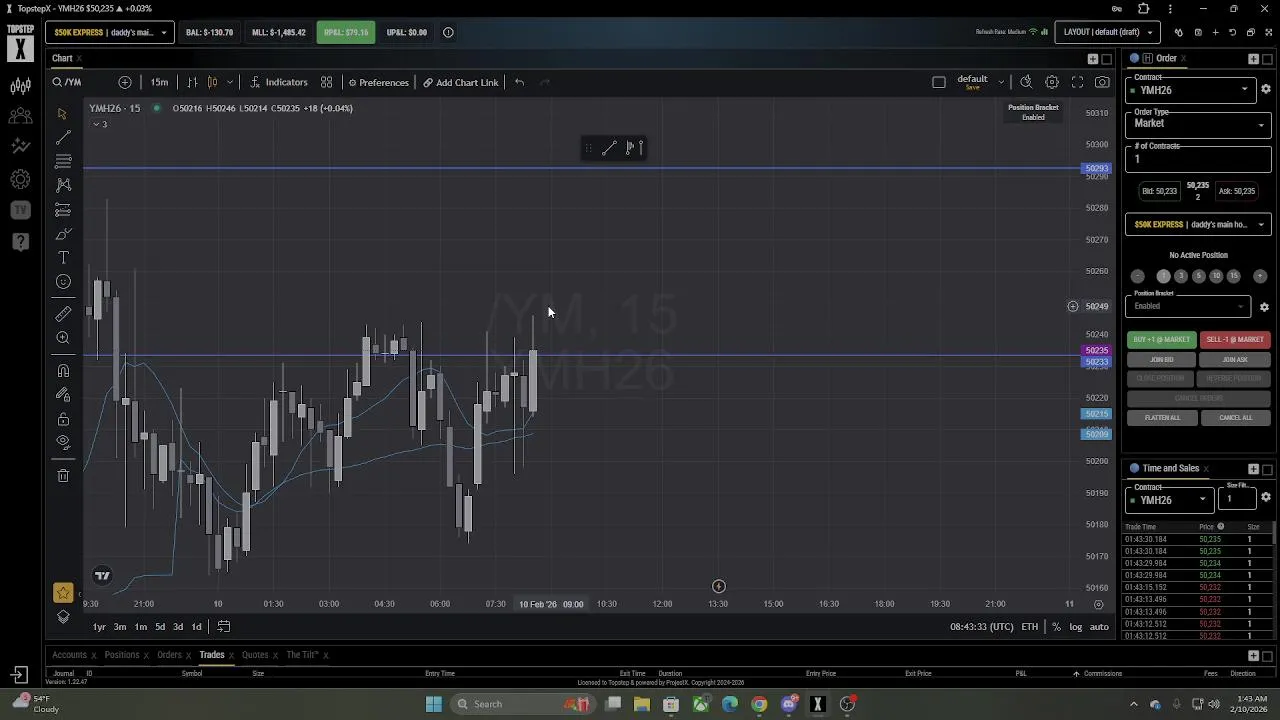This screenshot has width=1280, height=720.
Task: Click the FLATTEN ALL button
Action: 1162,417
